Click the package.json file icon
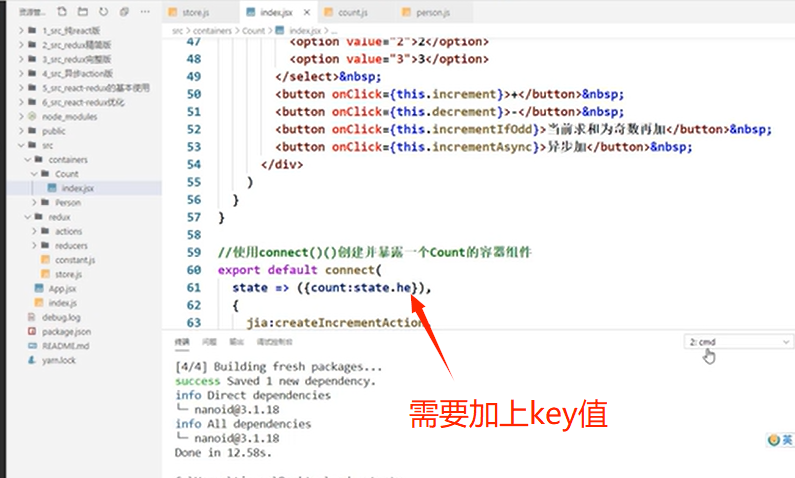The height and width of the screenshot is (478, 795). click(x=32, y=332)
